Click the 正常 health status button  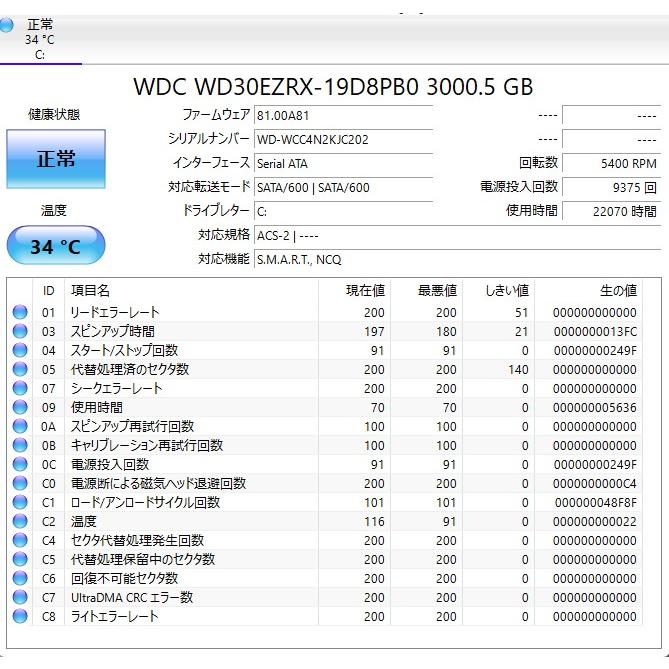[x=56, y=159]
